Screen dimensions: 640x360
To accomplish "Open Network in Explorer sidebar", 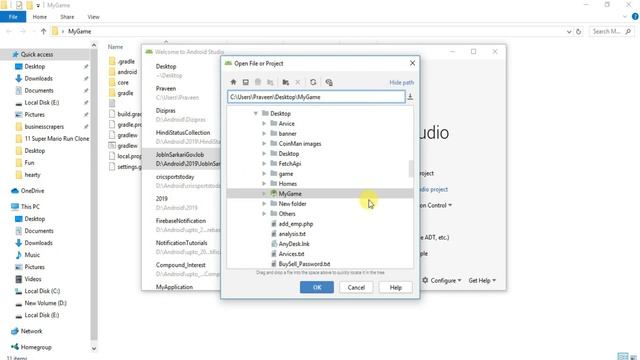I will [x=31, y=331].
